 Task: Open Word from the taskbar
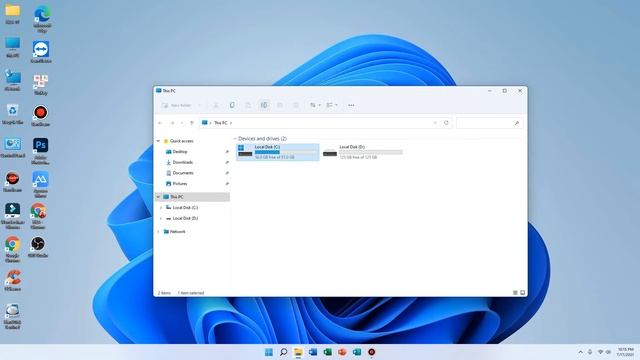tap(313, 352)
